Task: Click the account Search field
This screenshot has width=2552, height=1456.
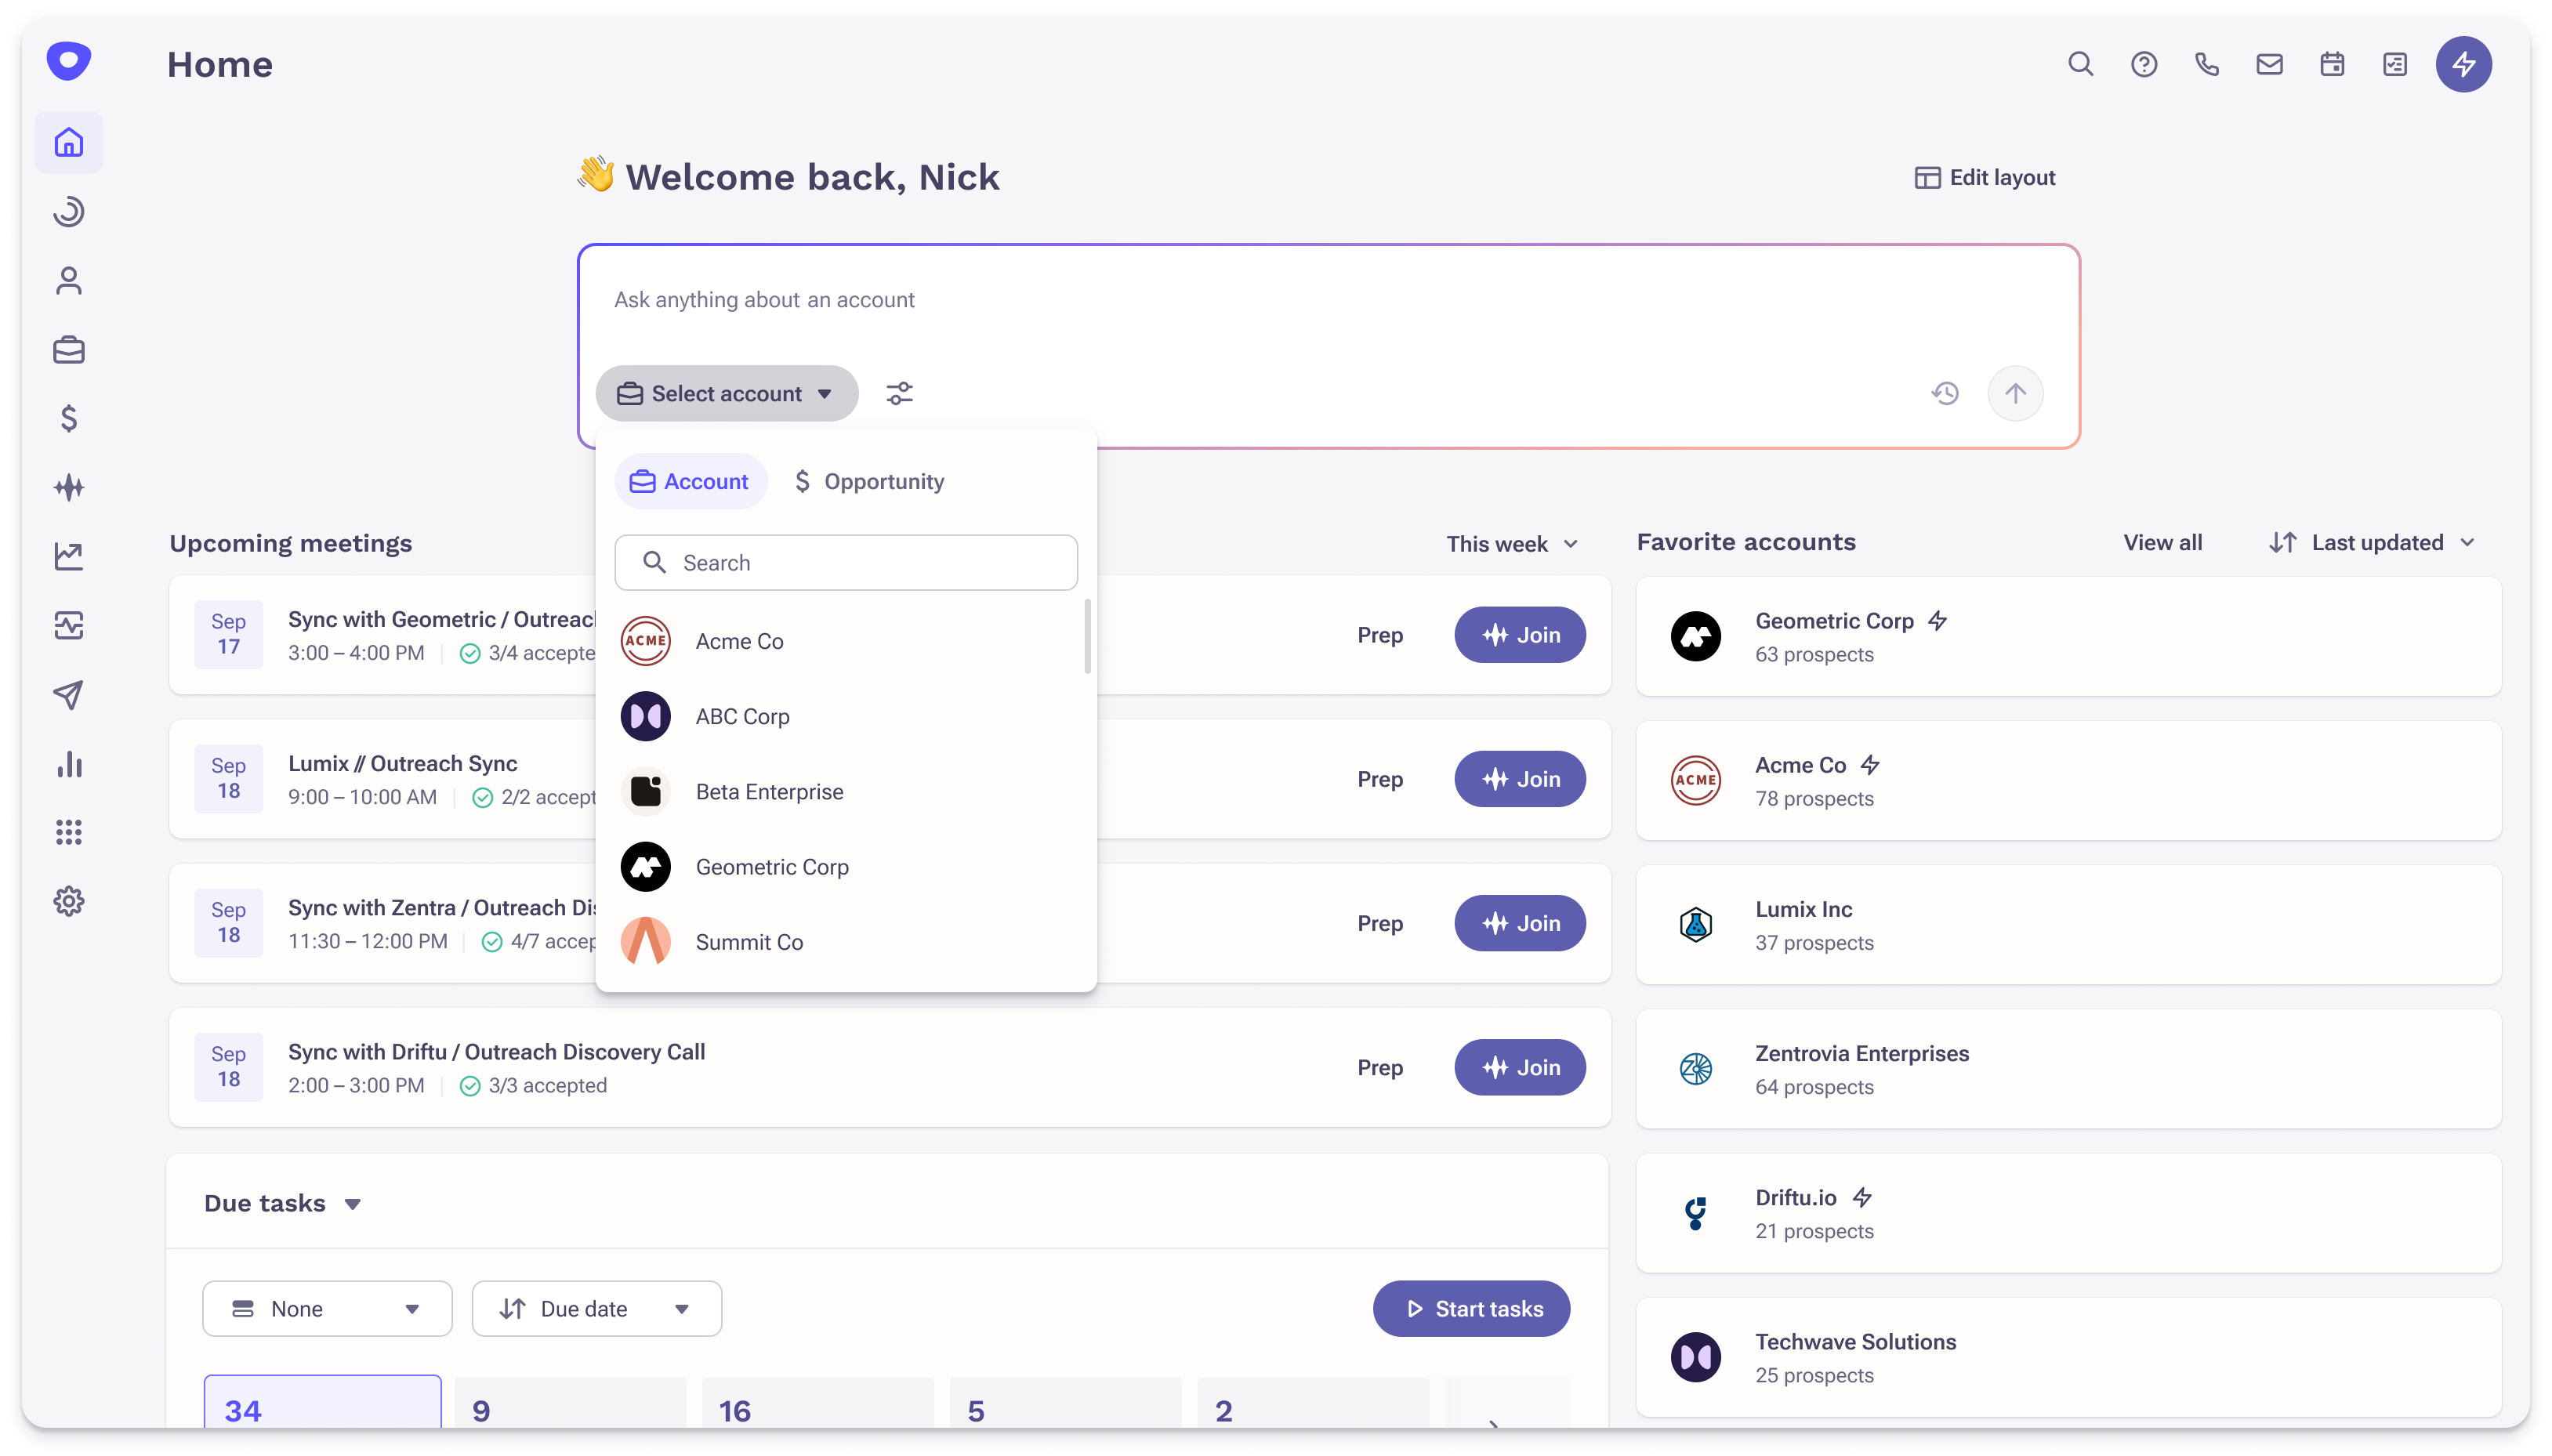Action: point(846,562)
